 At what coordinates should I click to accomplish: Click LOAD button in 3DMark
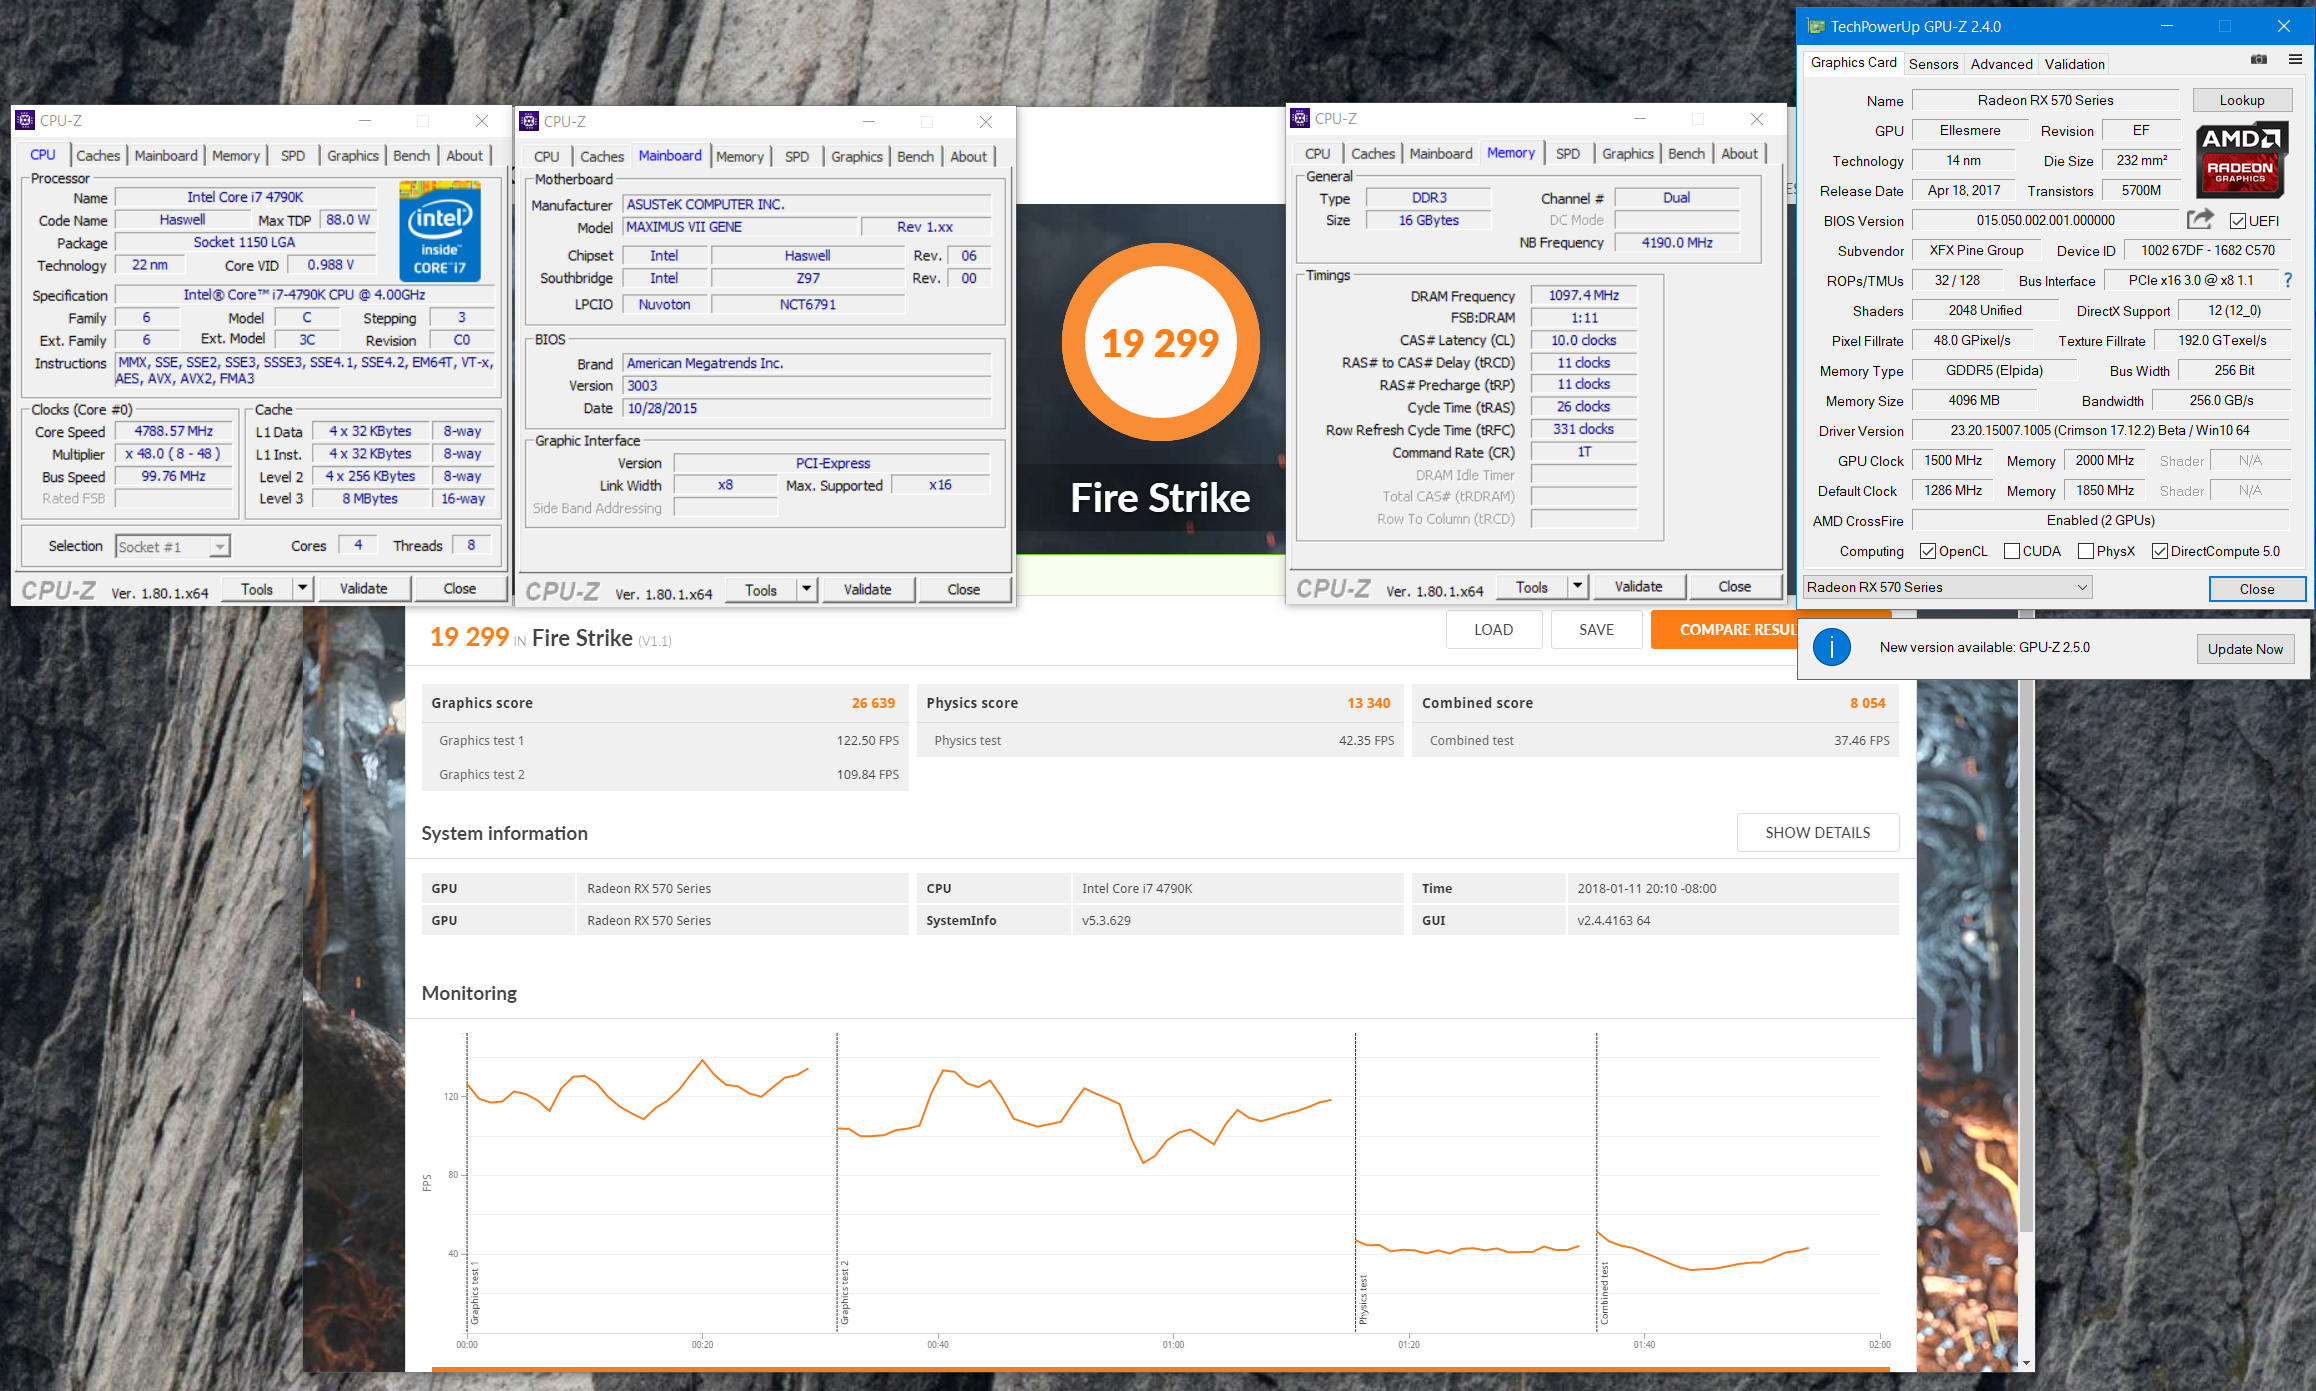tap(1494, 630)
